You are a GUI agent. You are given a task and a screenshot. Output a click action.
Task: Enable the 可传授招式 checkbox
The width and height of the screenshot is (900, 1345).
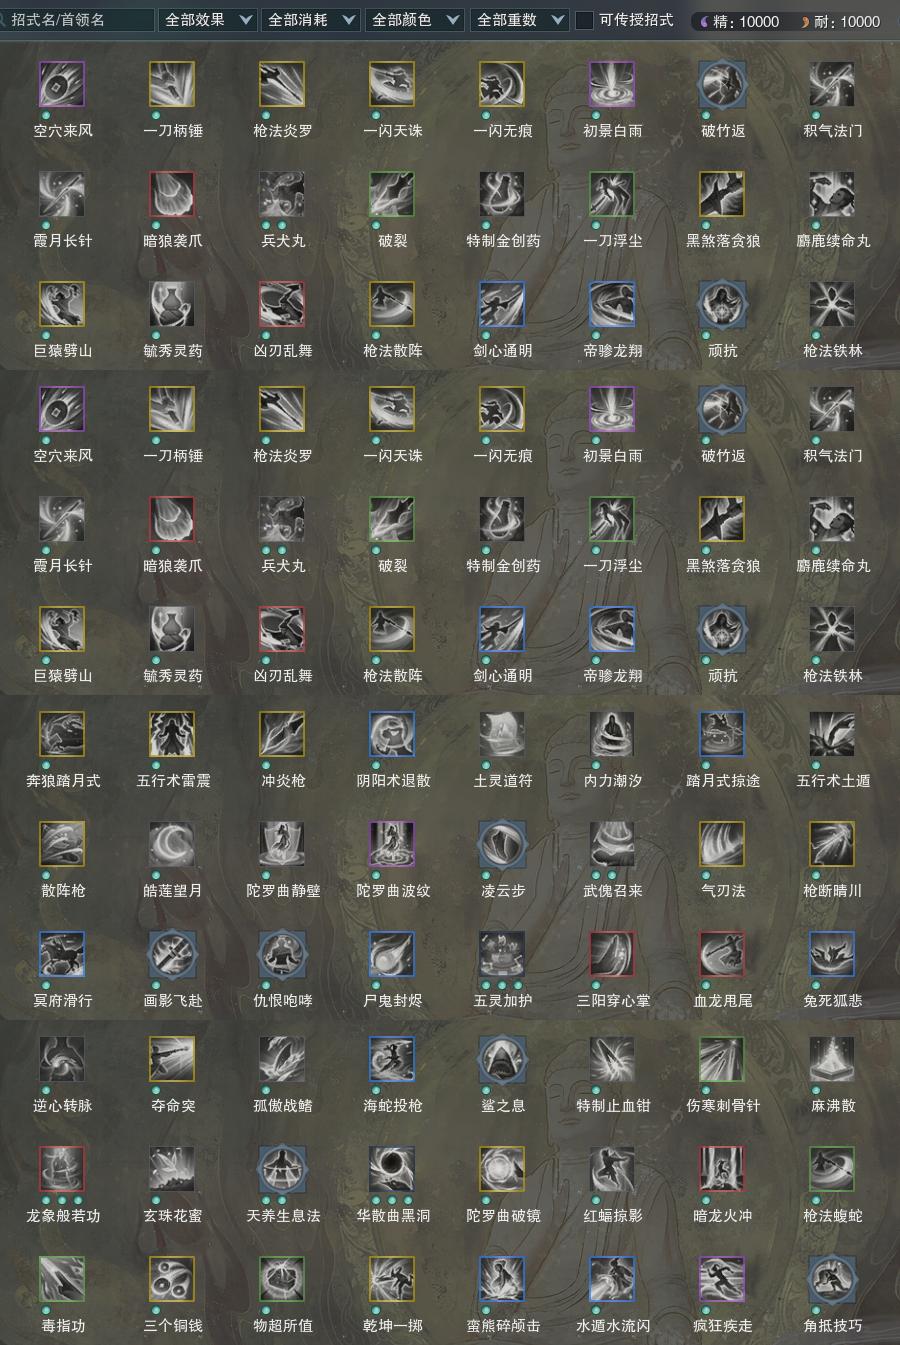click(585, 20)
